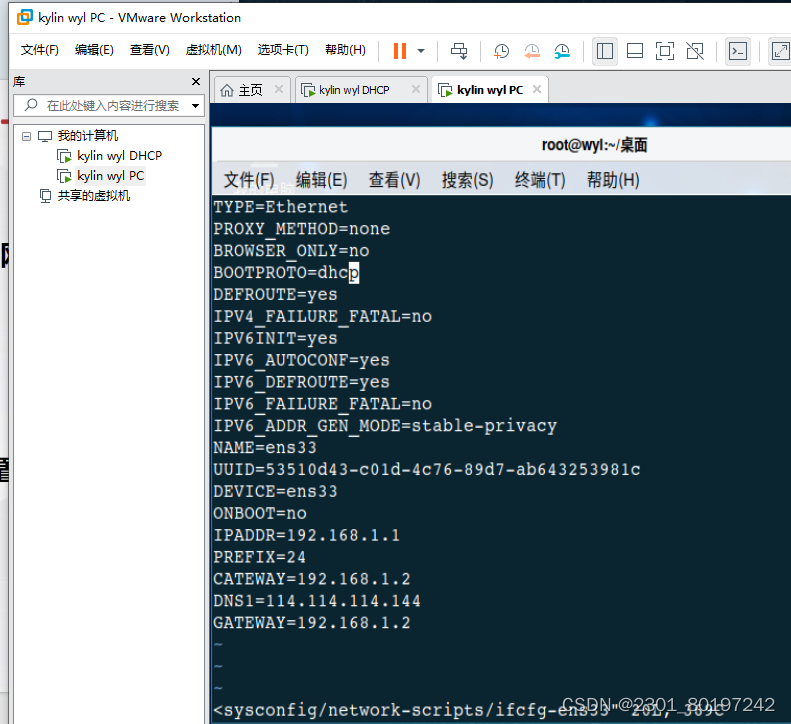Click the IPADDR=192.168.1.1 line

point(307,535)
